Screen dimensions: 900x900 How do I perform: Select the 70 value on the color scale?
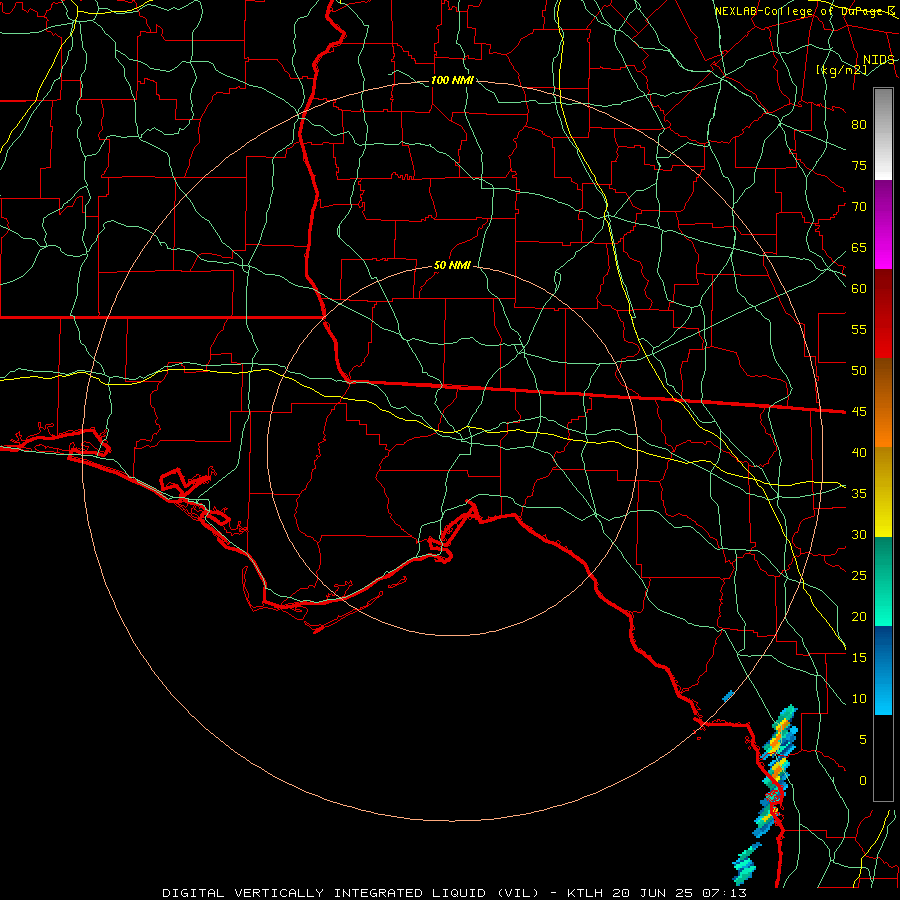click(859, 207)
